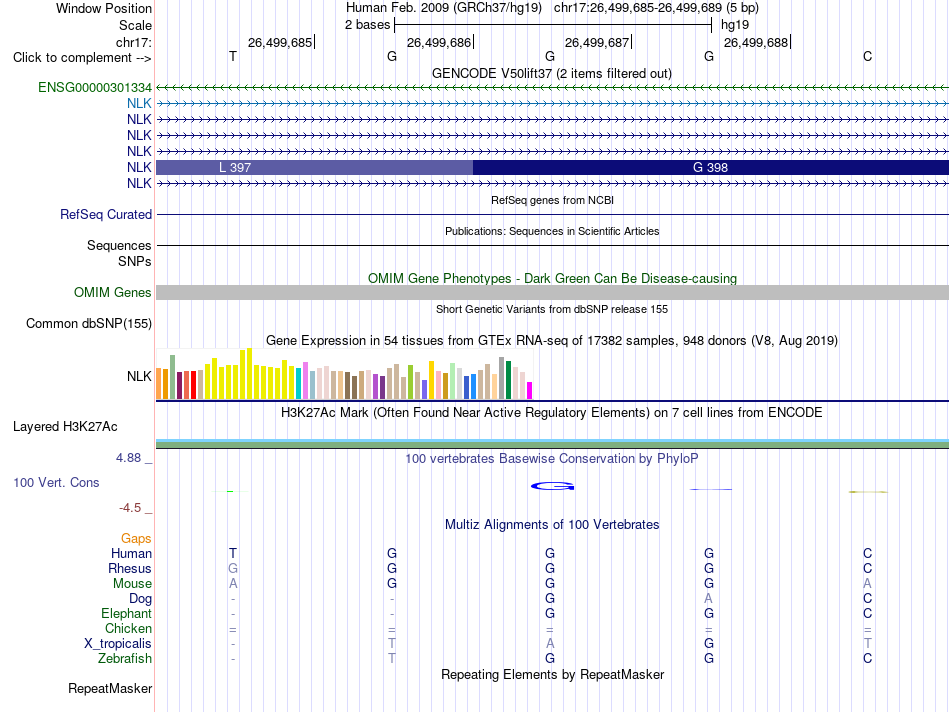950x712 pixels.
Task: Click OMIM Gene Phenotypes track title
Action: [x=553, y=278]
